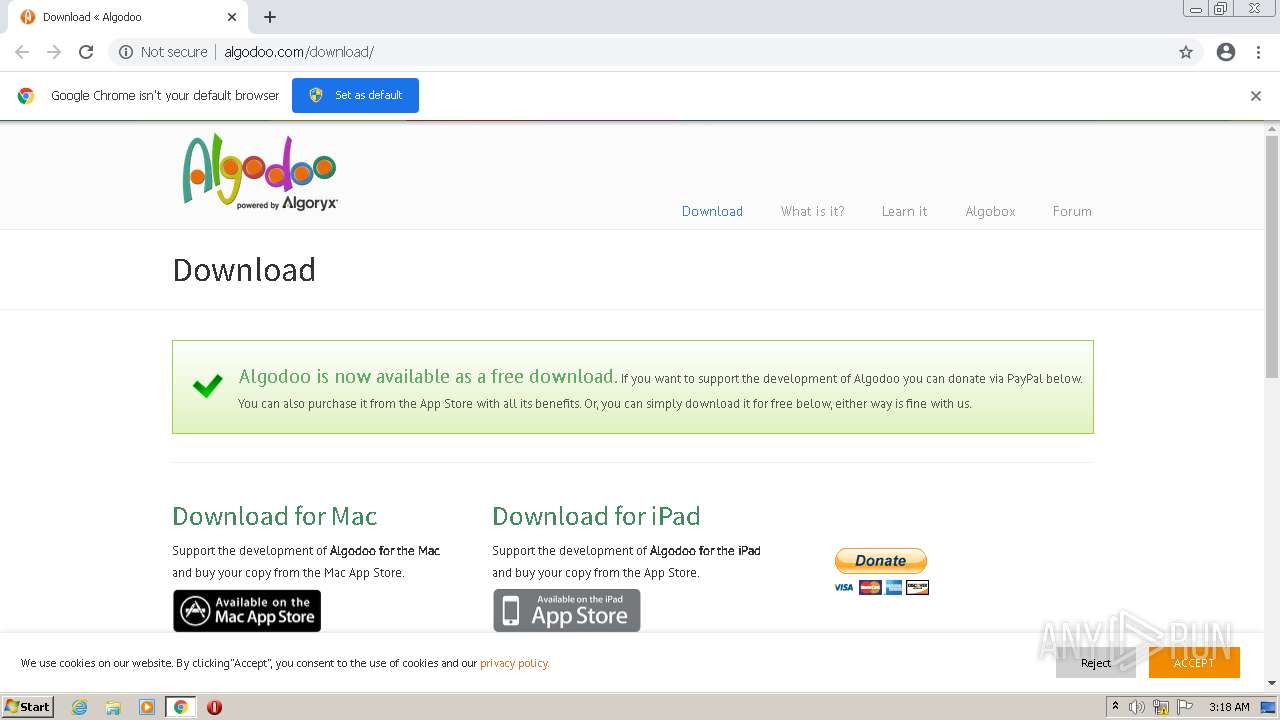Open the Learn it nav item

click(x=904, y=211)
